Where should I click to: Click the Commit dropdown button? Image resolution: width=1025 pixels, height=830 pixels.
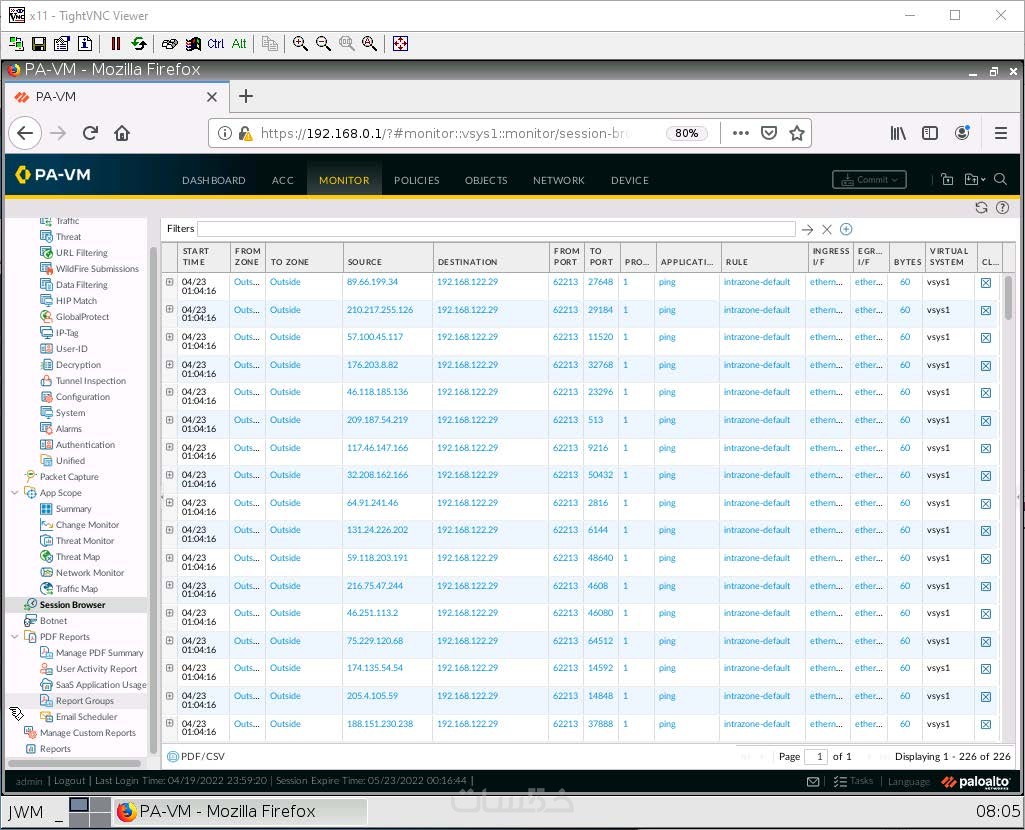[x=869, y=180]
